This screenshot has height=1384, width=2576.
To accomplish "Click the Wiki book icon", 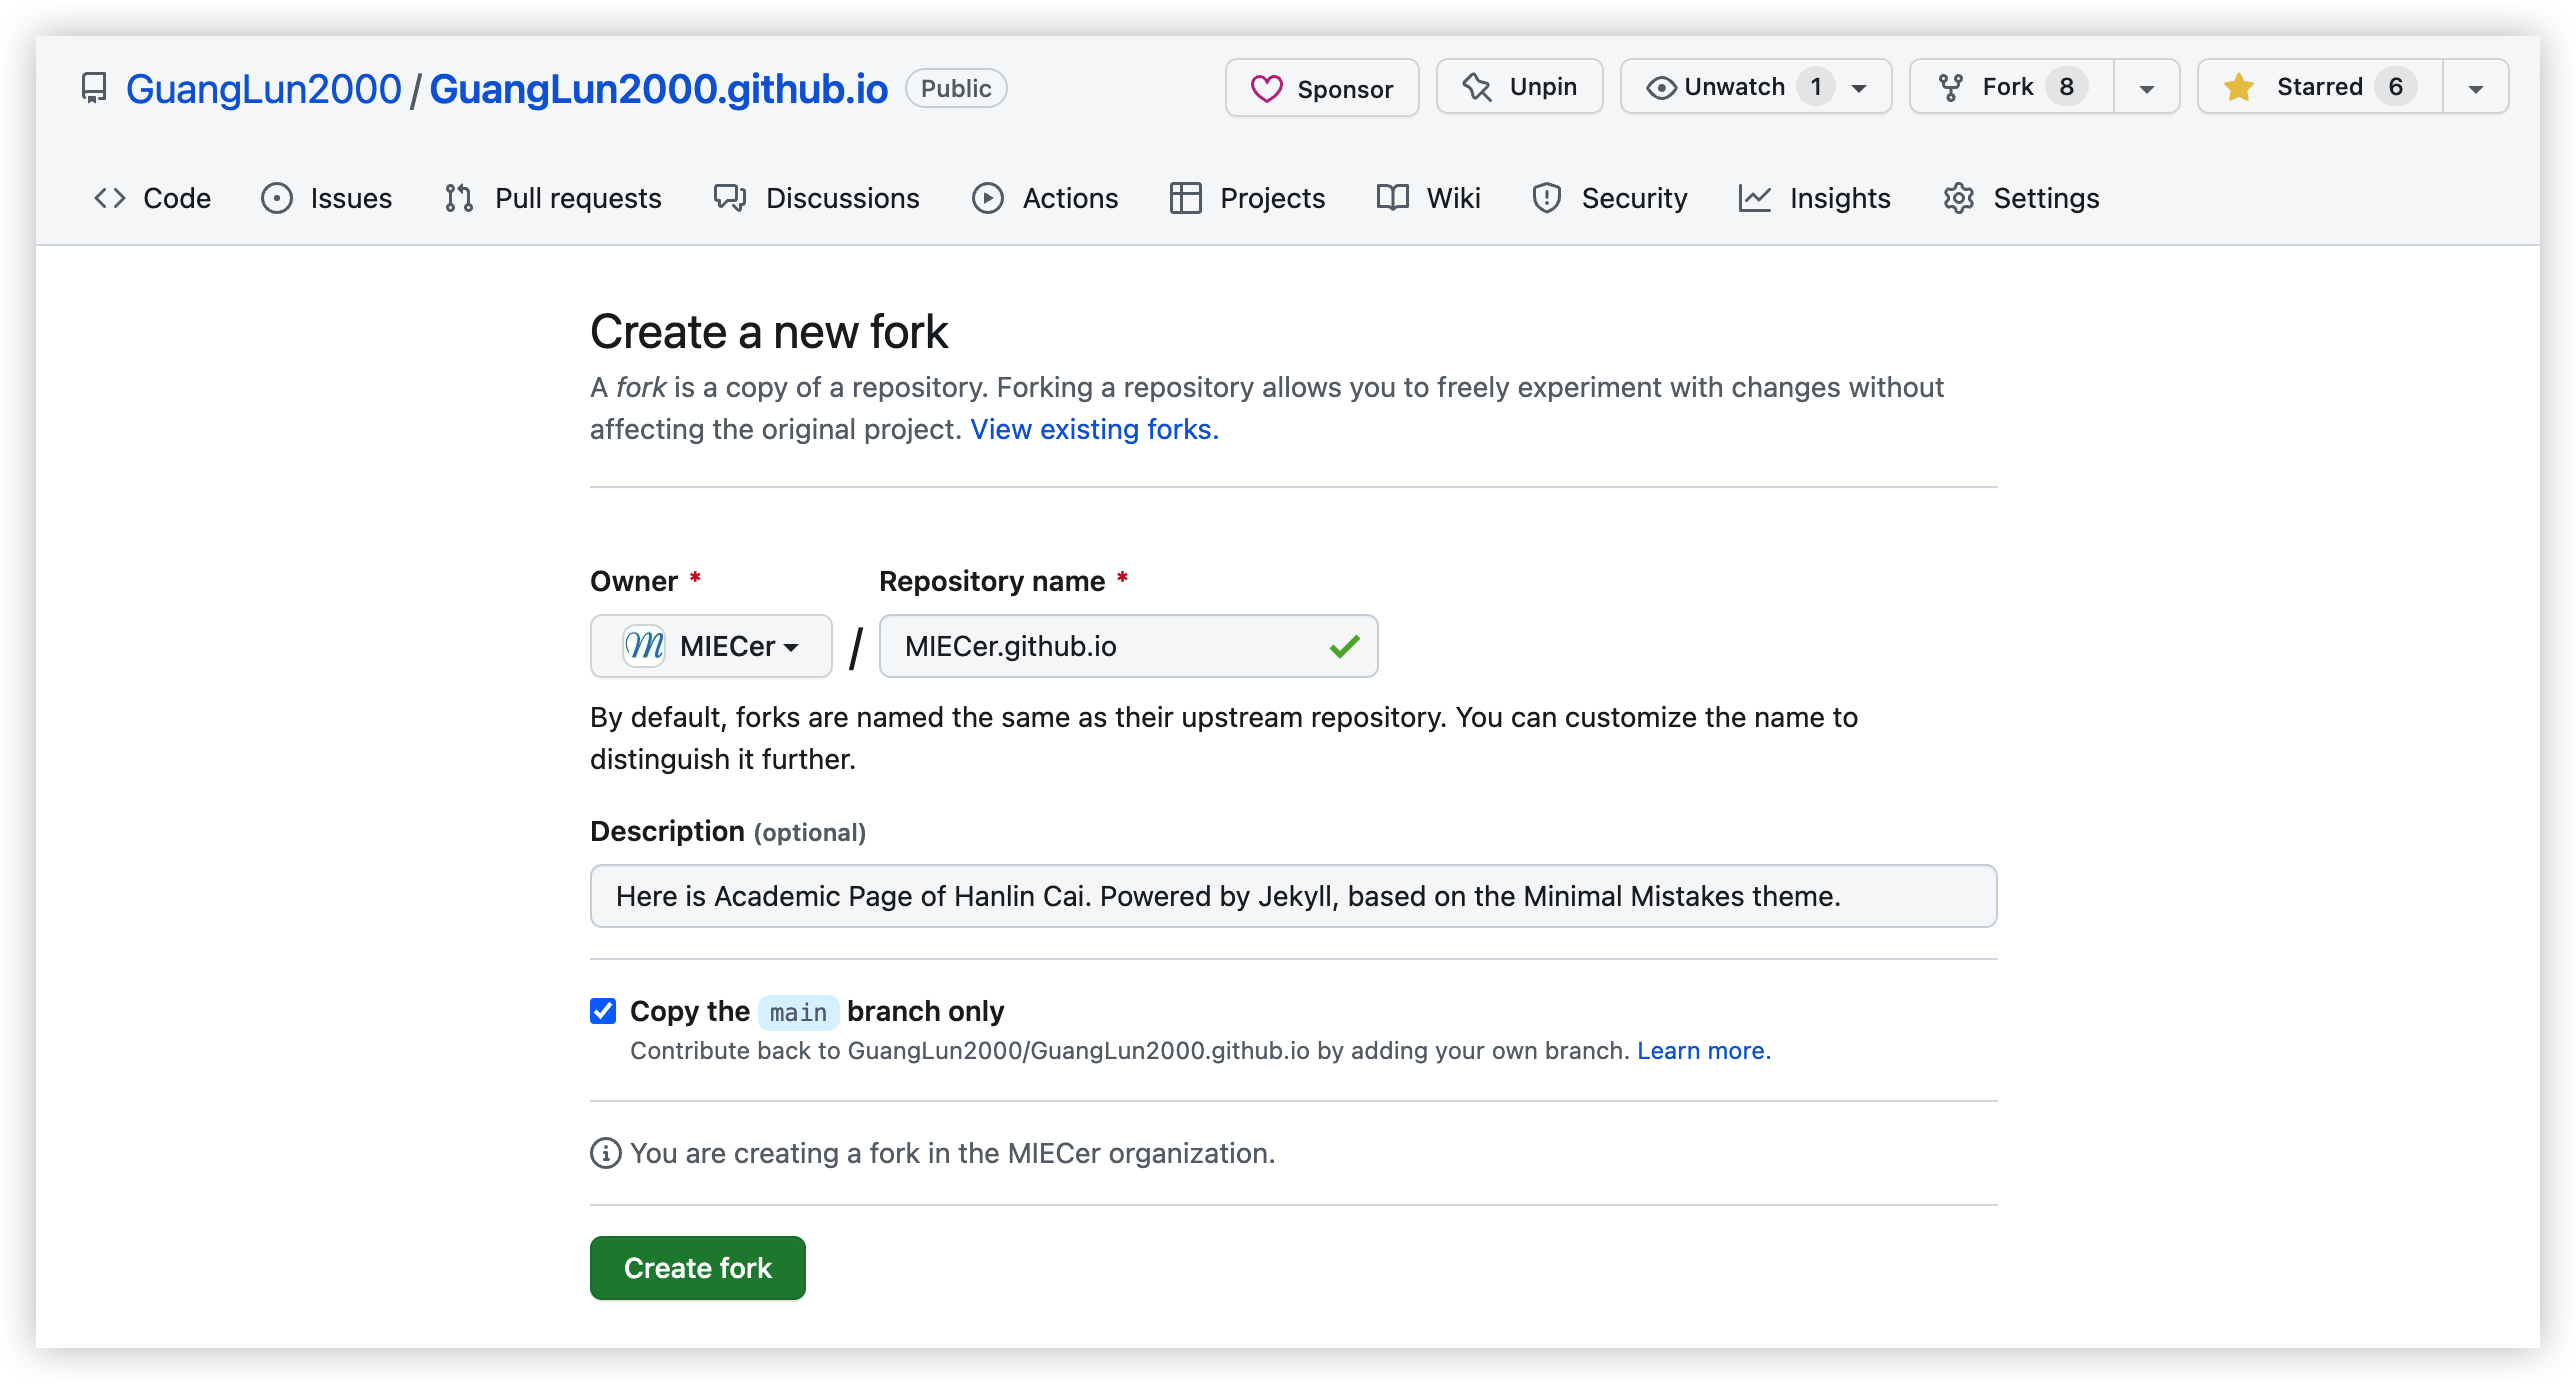I will coord(1390,198).
